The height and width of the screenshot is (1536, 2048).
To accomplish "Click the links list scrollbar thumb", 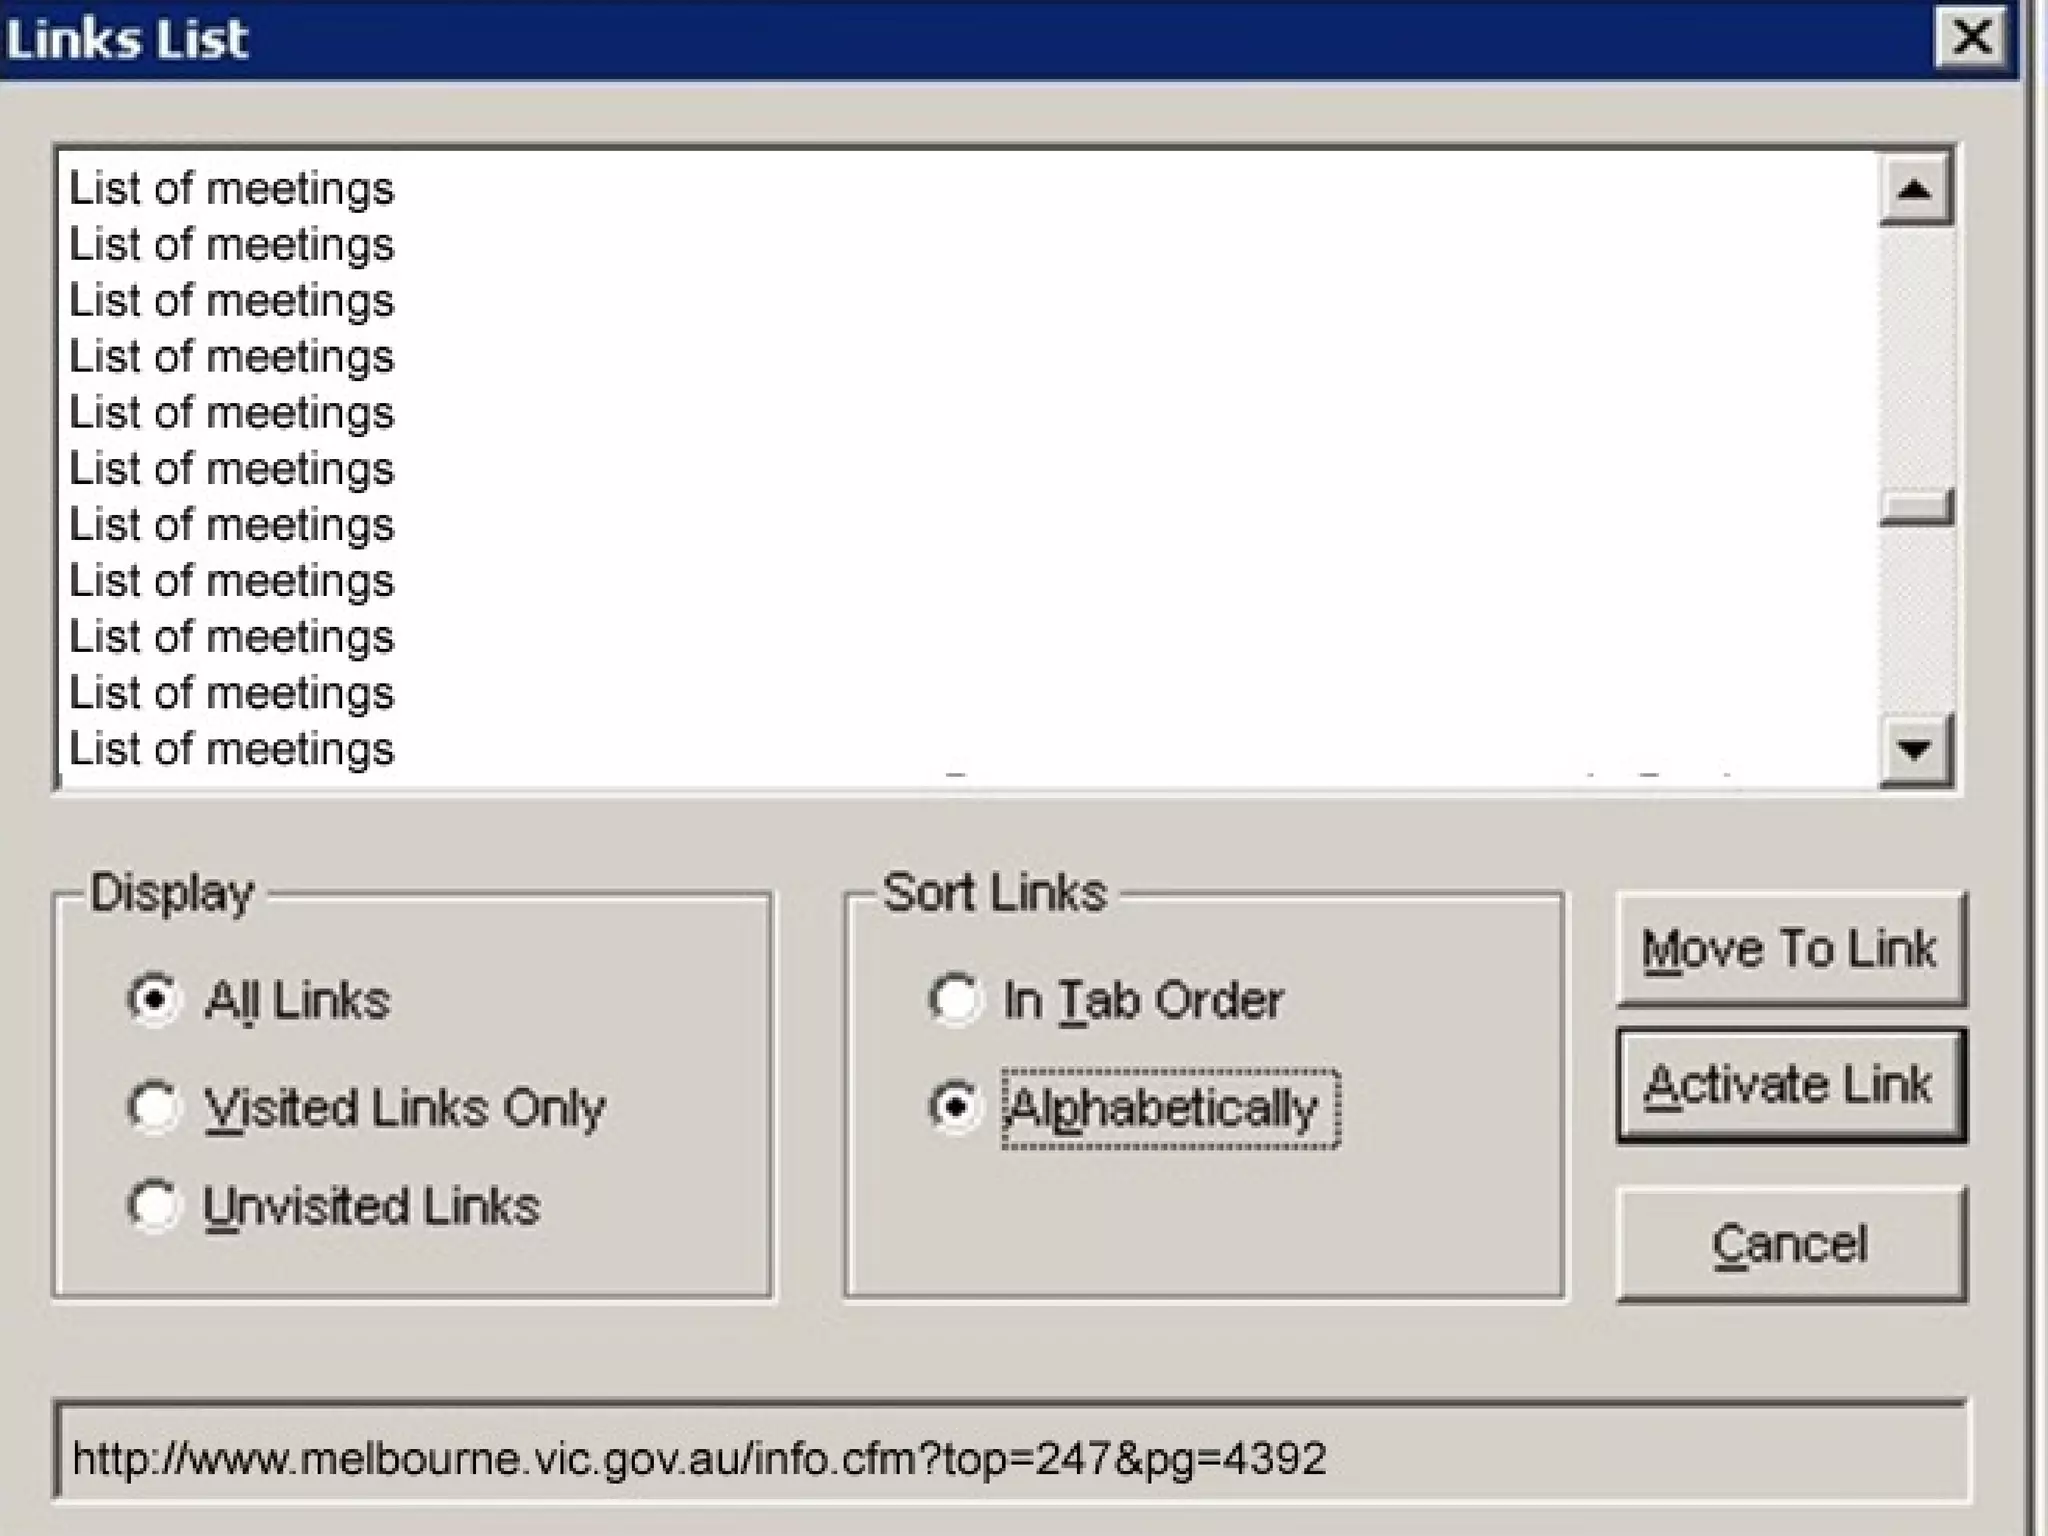I will [x=1915, y=506].
